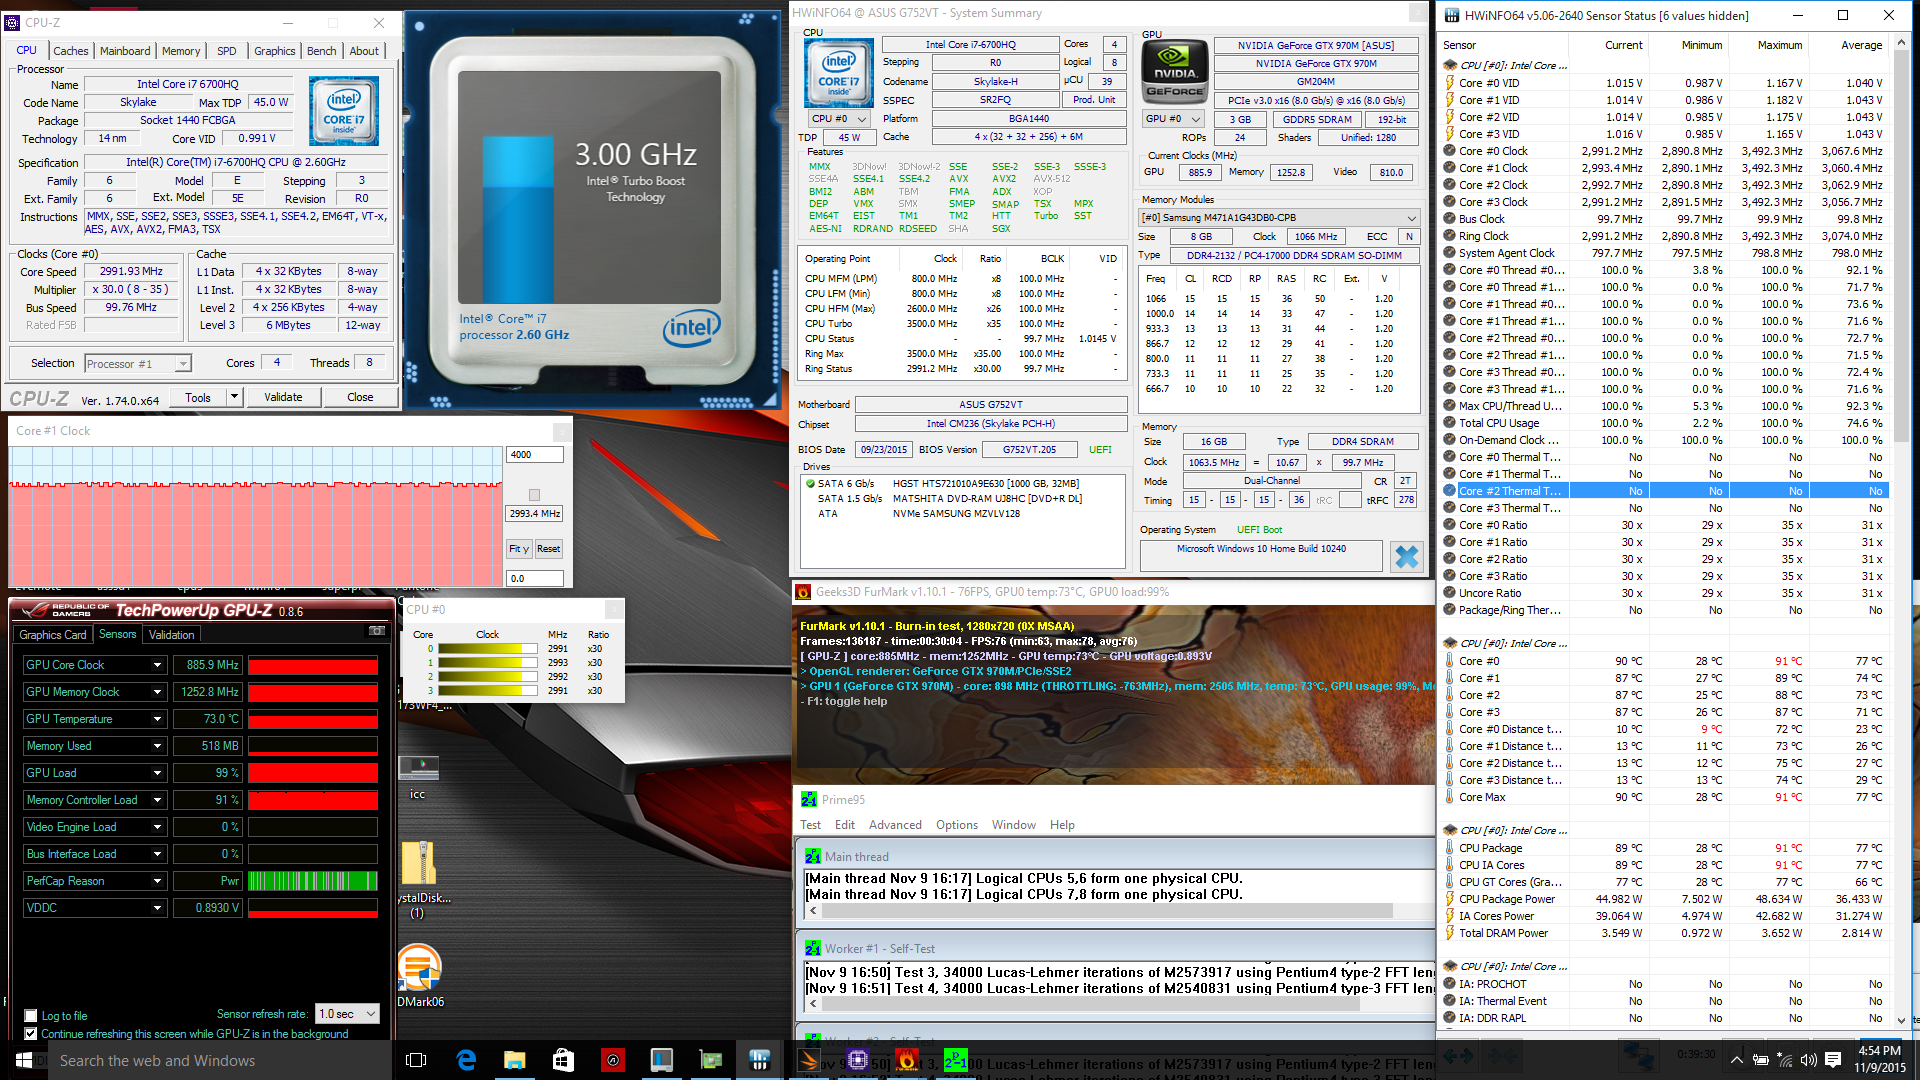
Task: Click the 4000 maximum value field in clock graph
Action: [535, 455]
